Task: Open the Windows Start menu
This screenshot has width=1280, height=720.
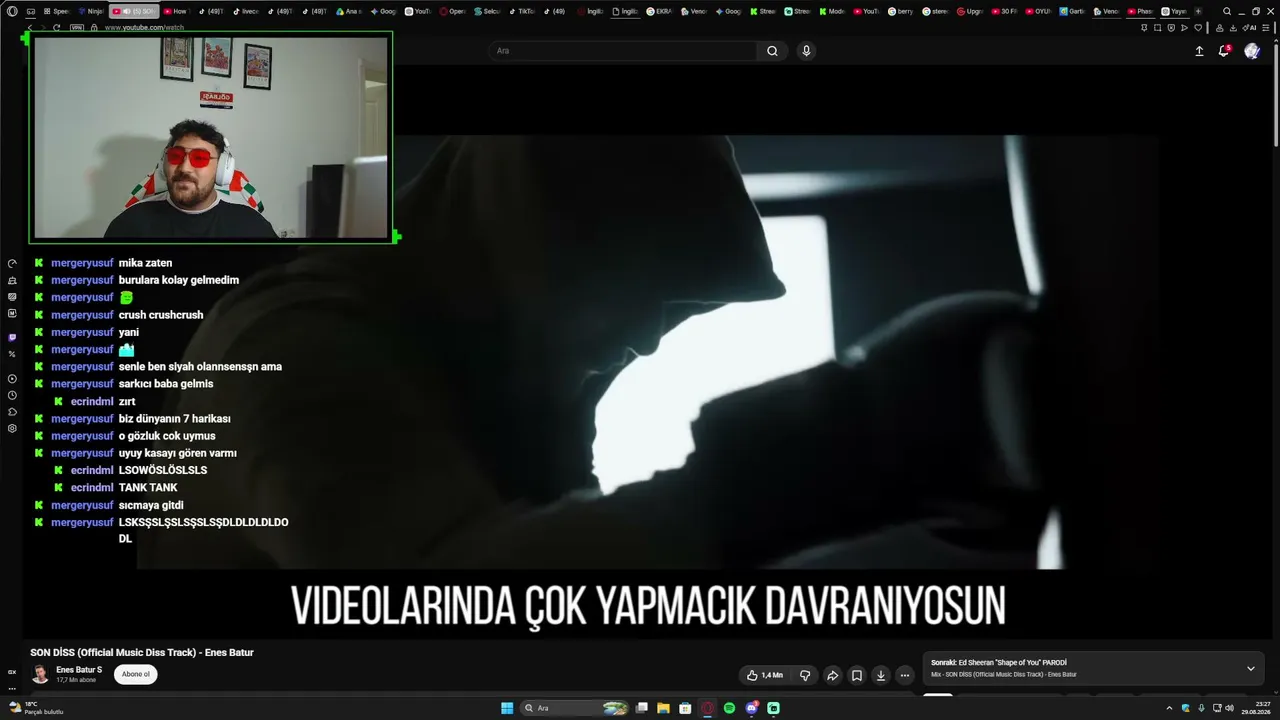Action: pyautogui.click(x=507, y=708)
